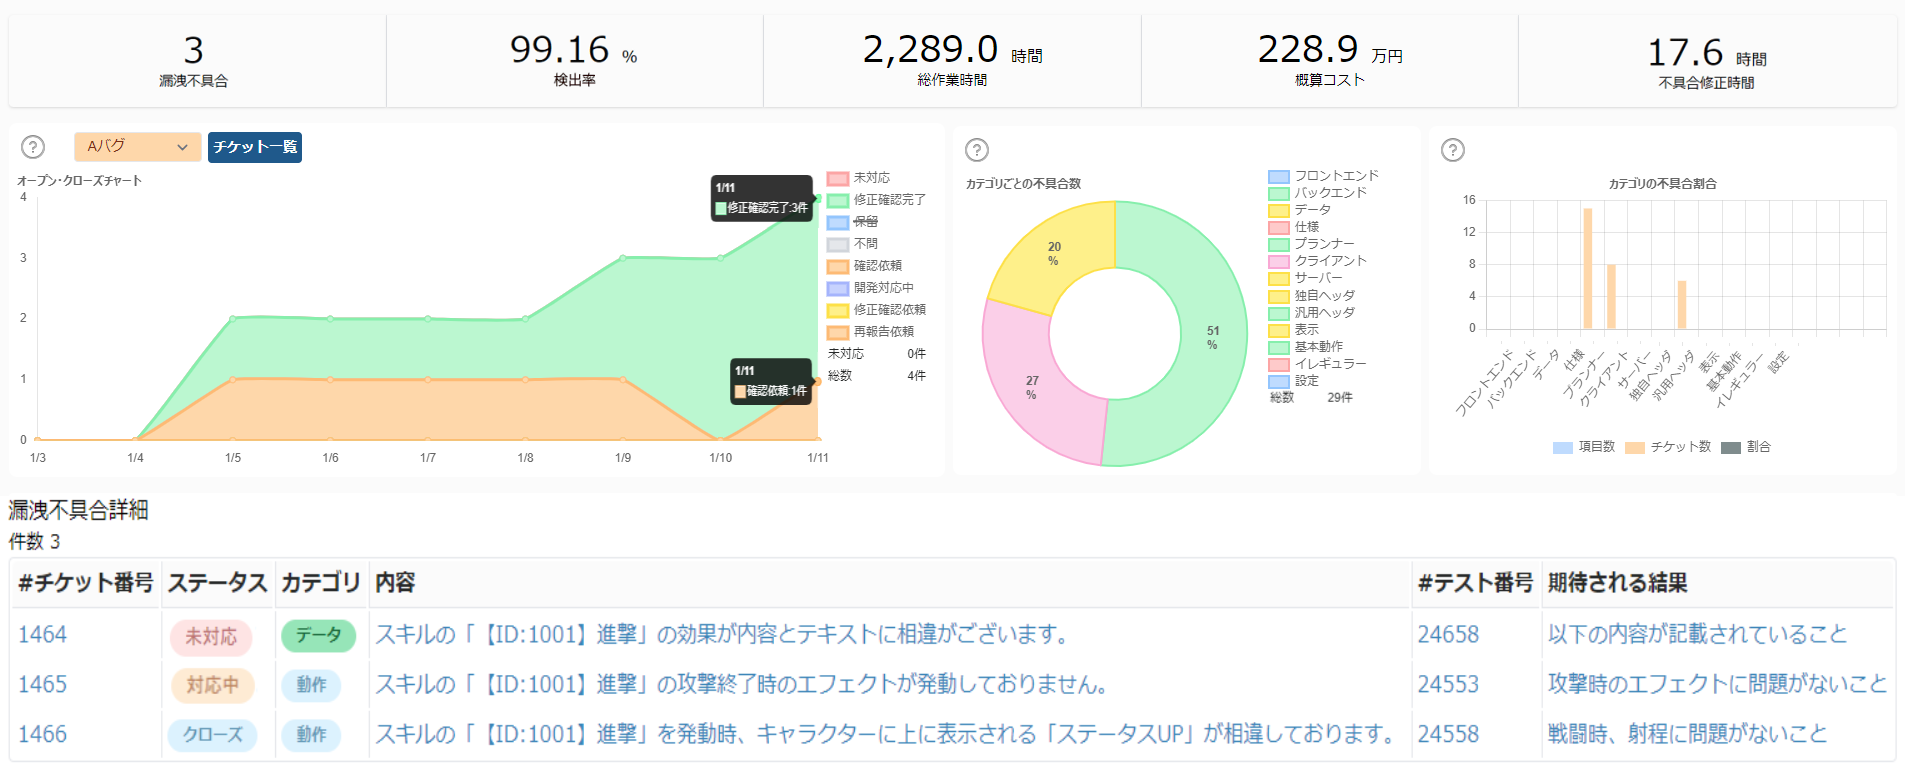
Task: Open help icon above the category bar chart
Action: 1453,150
